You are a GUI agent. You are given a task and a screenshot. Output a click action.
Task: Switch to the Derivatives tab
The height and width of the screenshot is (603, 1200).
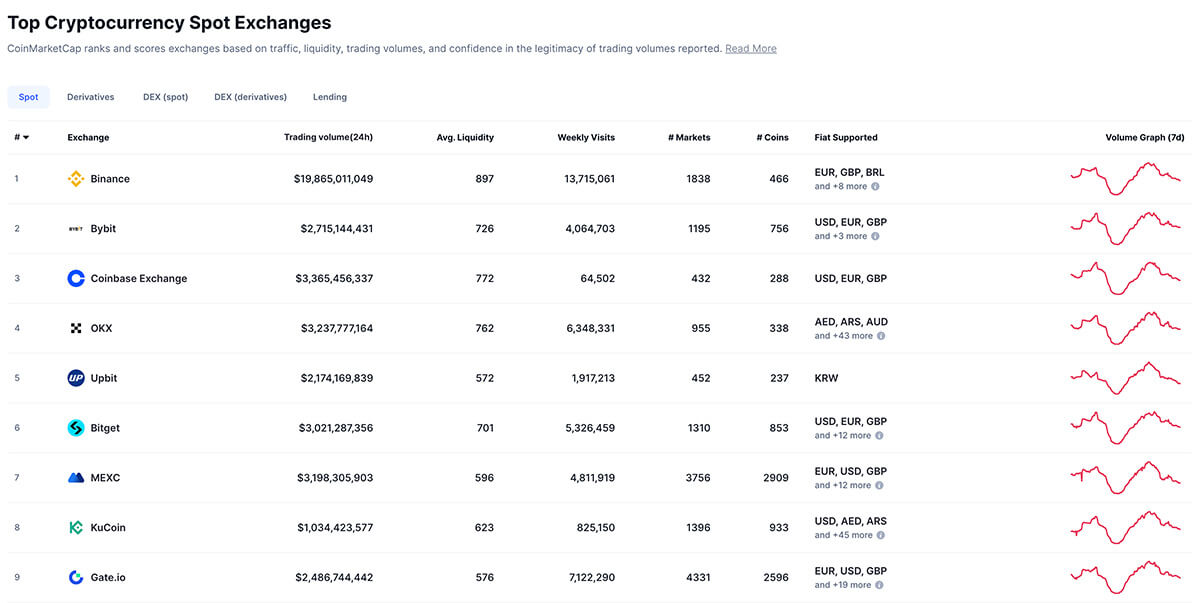90,97
